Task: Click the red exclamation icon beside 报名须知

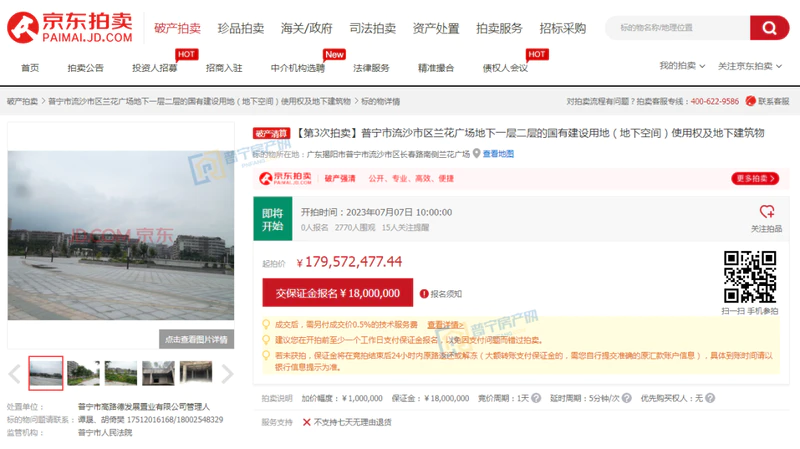Action: tap(424, 294)
